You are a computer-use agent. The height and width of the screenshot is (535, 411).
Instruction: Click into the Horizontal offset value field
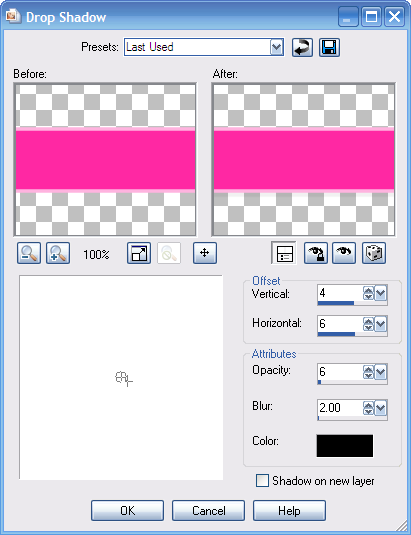pos(340,323)
